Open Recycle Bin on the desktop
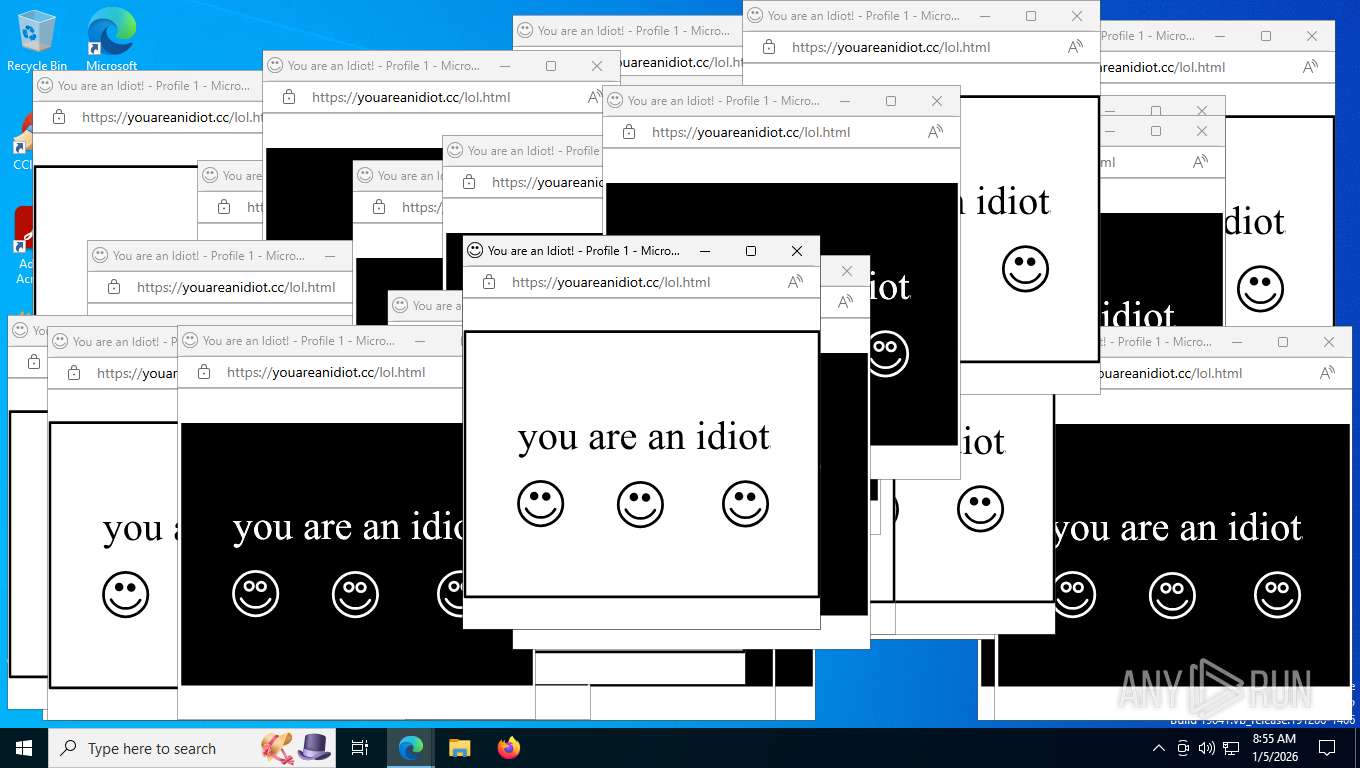The height and width of the screenshot is (768, 1360). point(37,40)
